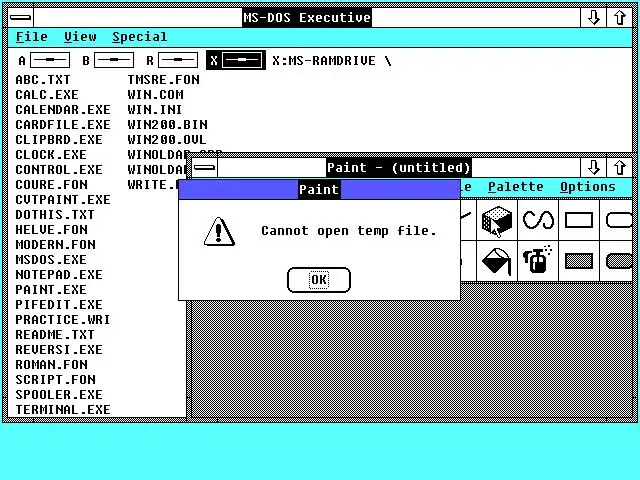Screen dimensions: 640x480
Task: Select the MODERN.FON font file
Action: pos(56,244)
